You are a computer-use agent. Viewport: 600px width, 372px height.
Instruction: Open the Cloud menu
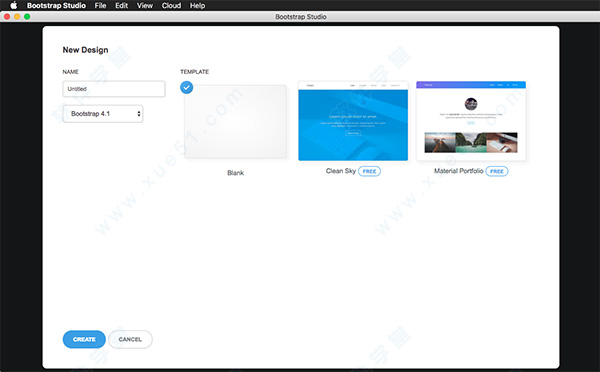[171, 5]
